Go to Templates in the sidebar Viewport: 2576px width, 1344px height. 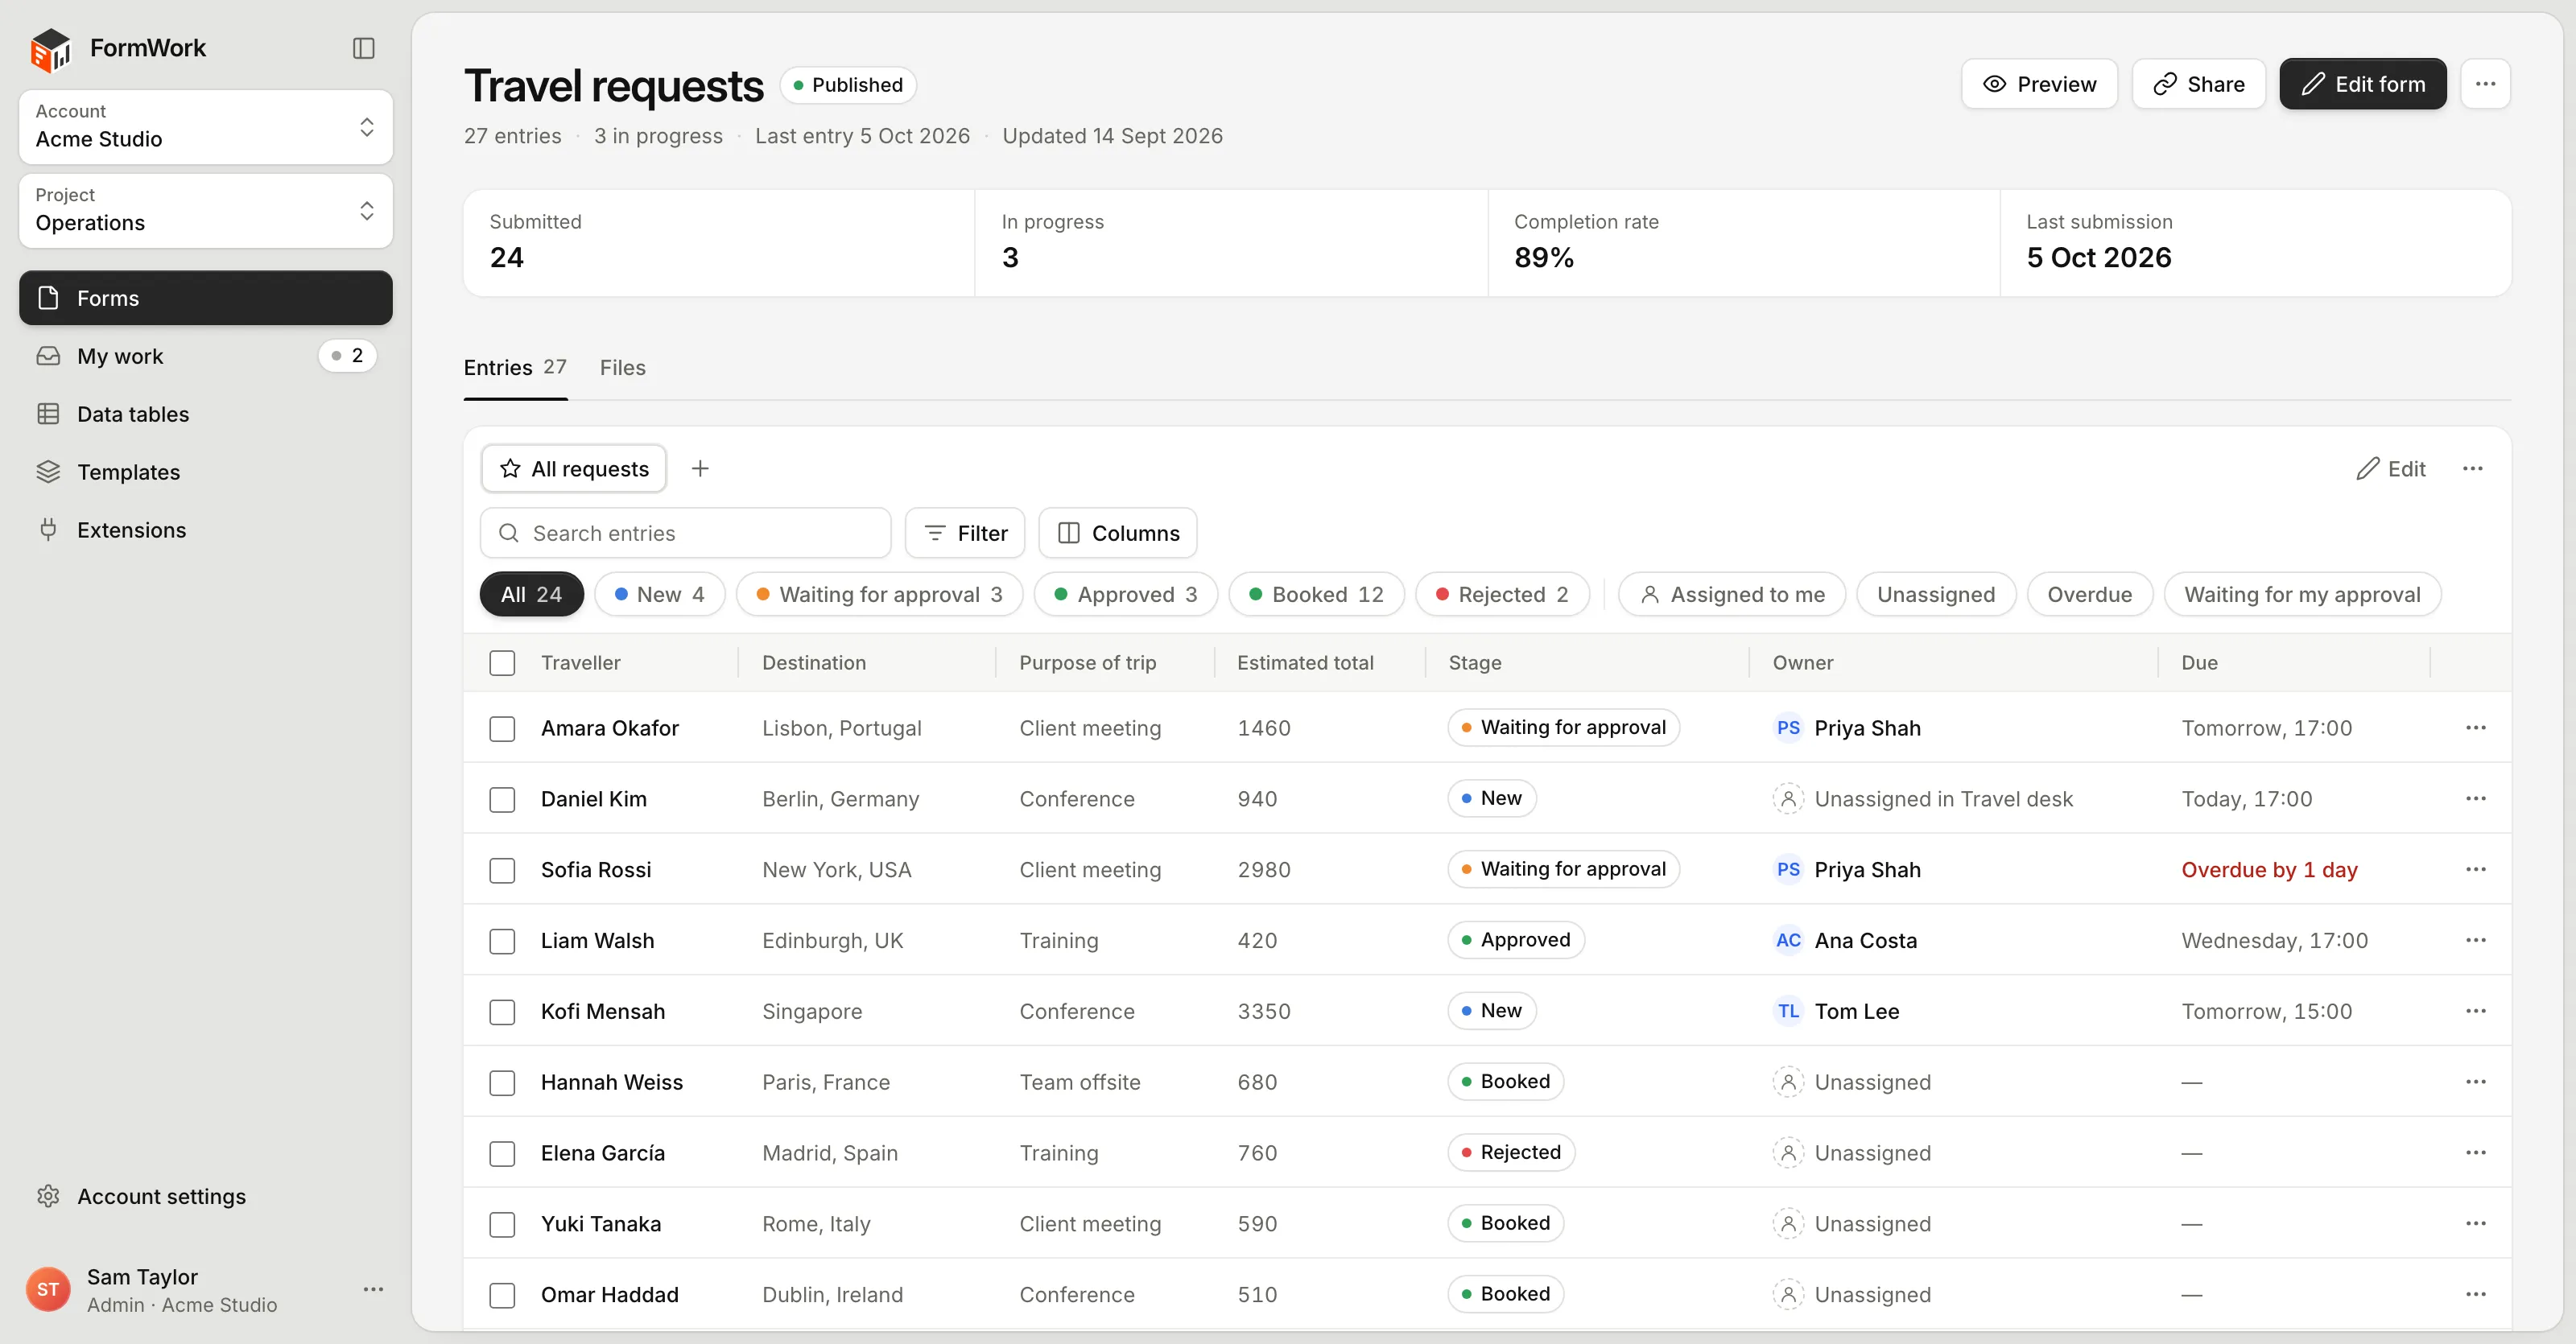[206, 472]
